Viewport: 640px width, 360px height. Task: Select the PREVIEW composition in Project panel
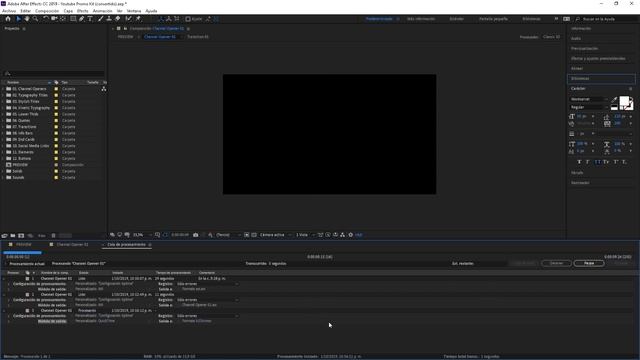20,165
